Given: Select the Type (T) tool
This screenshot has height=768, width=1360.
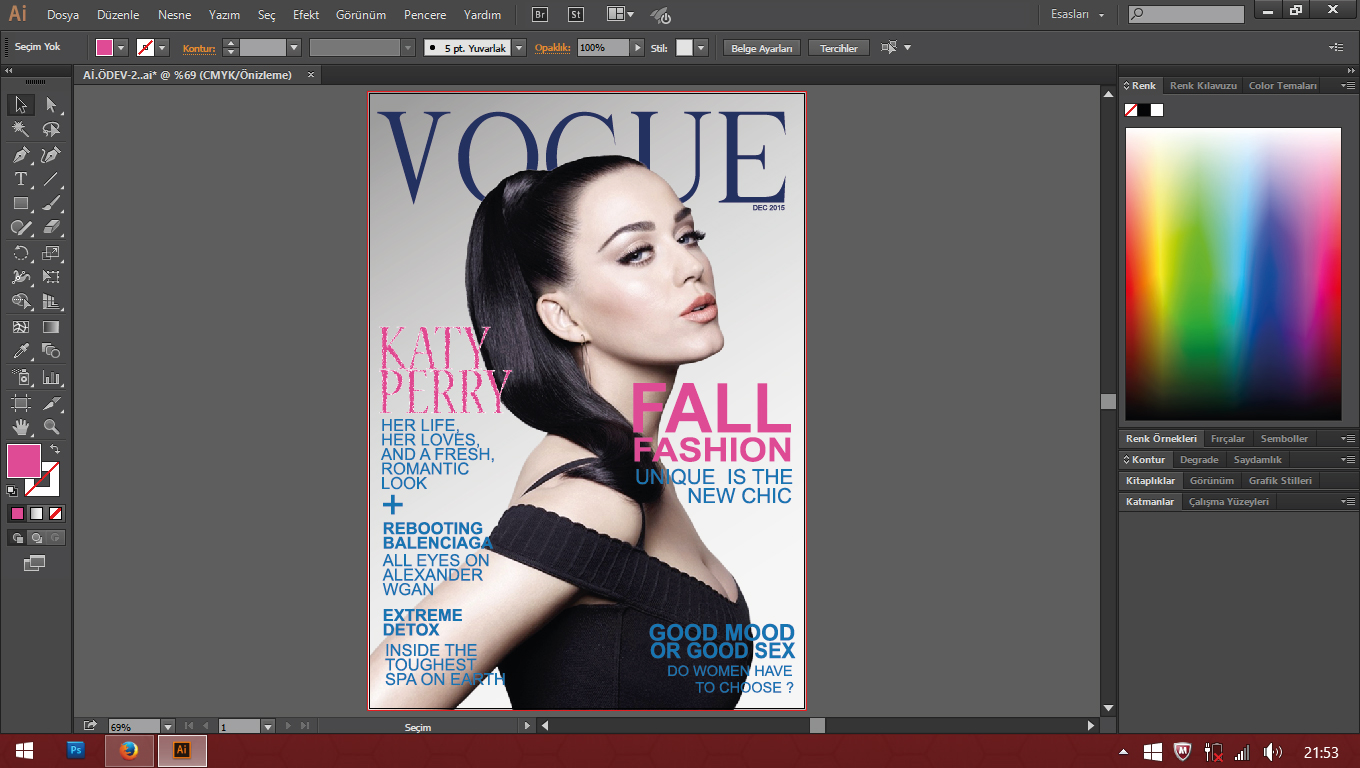Looking at the screenshot, I should [20, 179].
